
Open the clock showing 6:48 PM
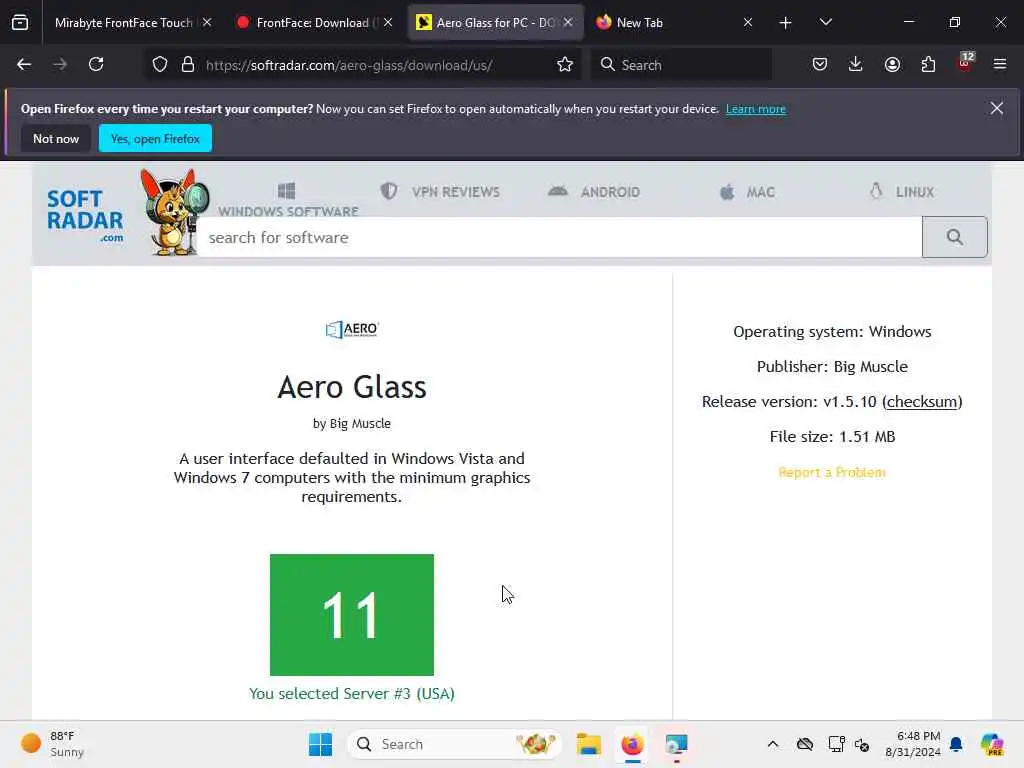pyautogui.click(x=913, y=744)
